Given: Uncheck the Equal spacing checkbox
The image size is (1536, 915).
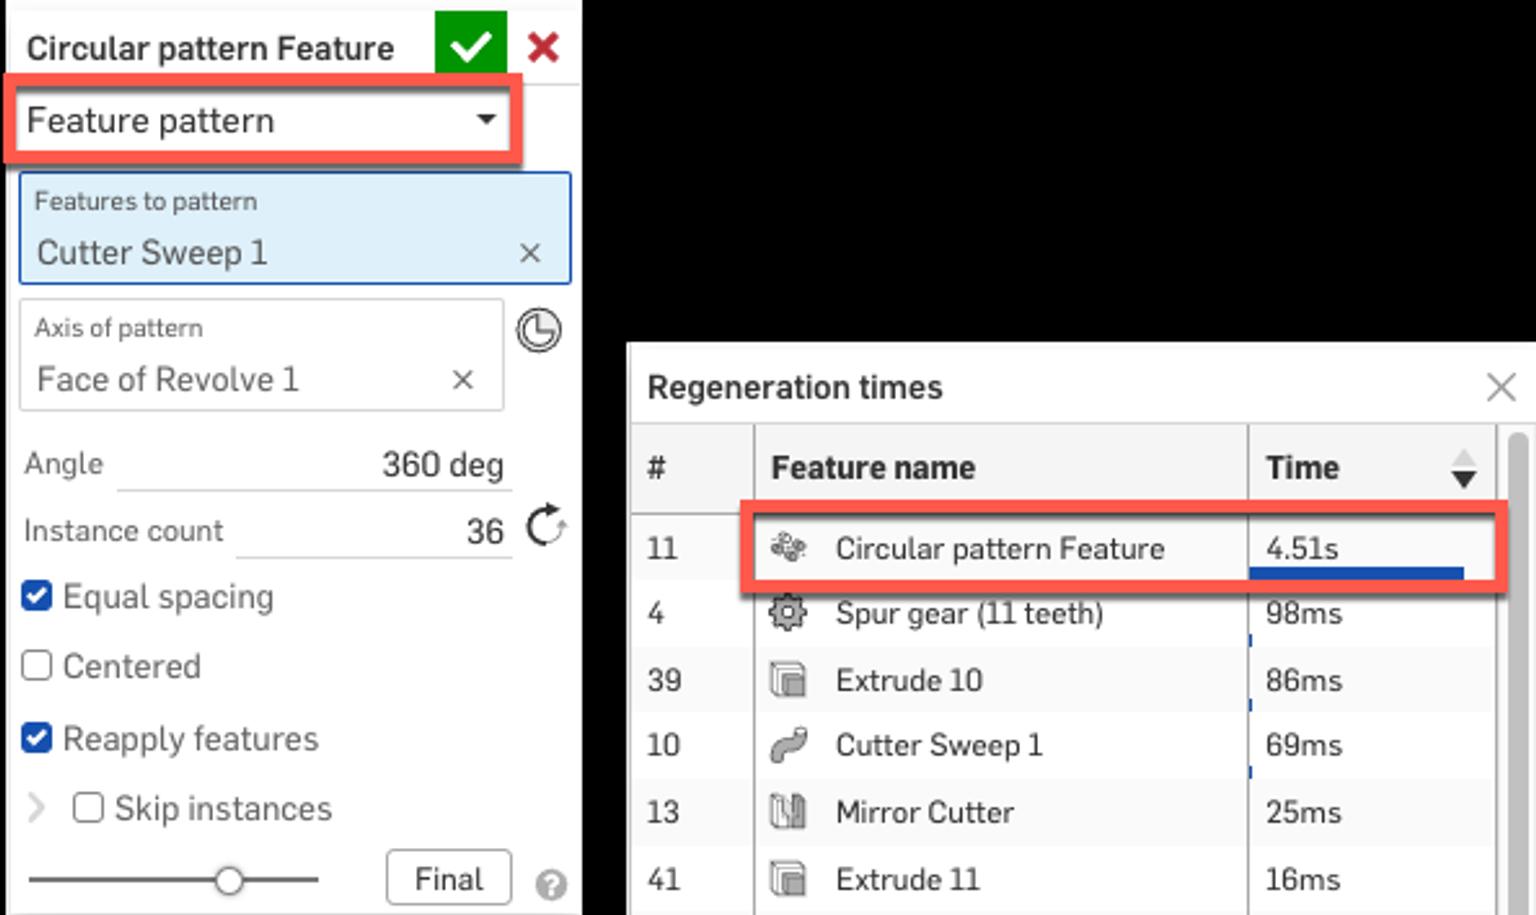Looking at the screenshot, I should (36, 597).
